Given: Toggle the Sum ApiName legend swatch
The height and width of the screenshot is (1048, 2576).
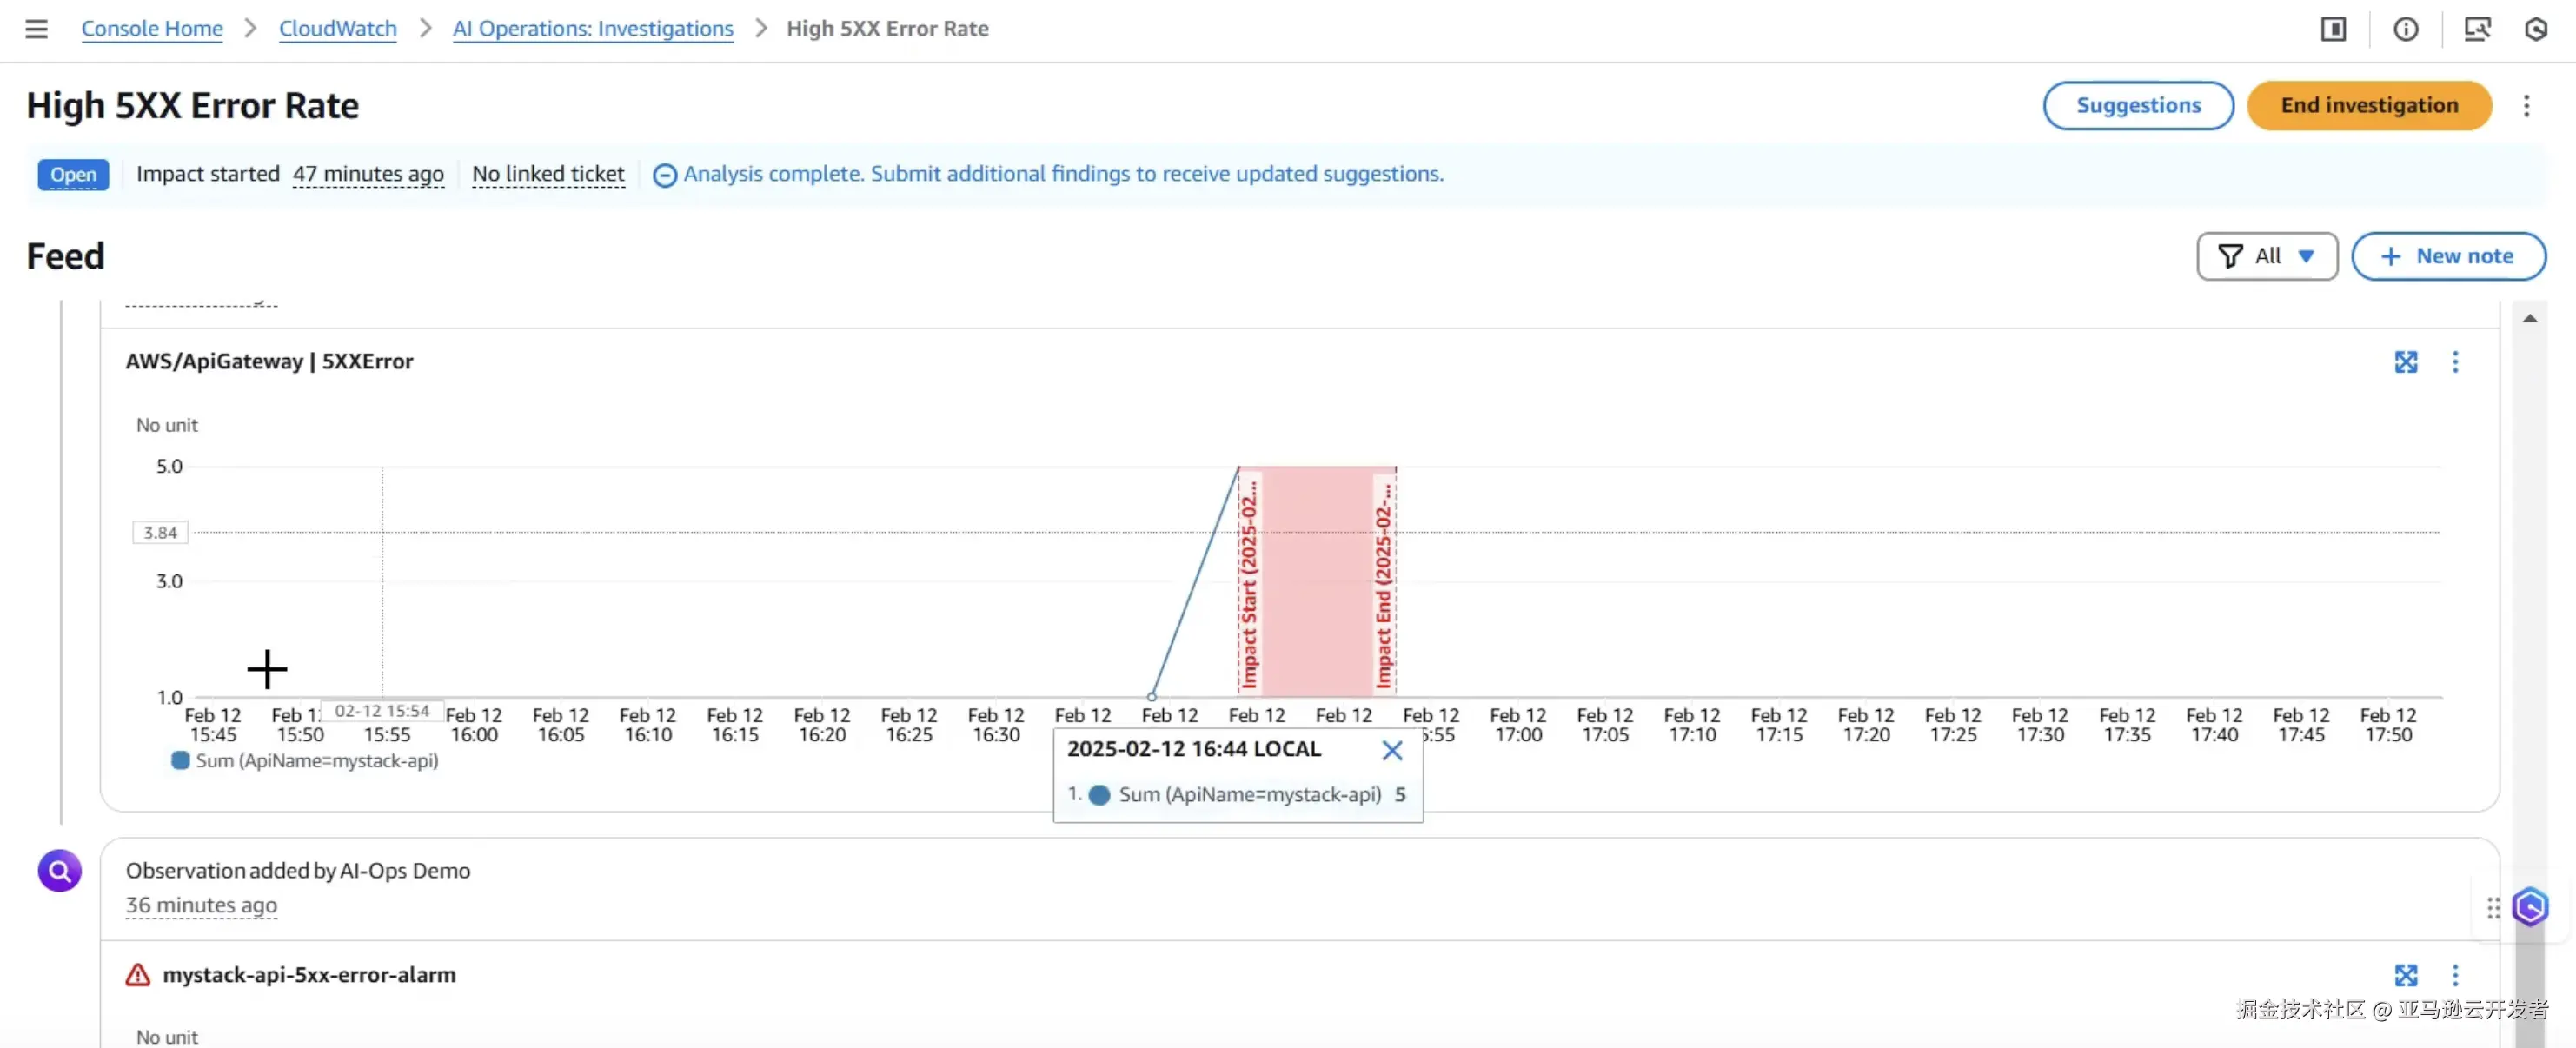Looking at the screenshot, I should 181,761.
